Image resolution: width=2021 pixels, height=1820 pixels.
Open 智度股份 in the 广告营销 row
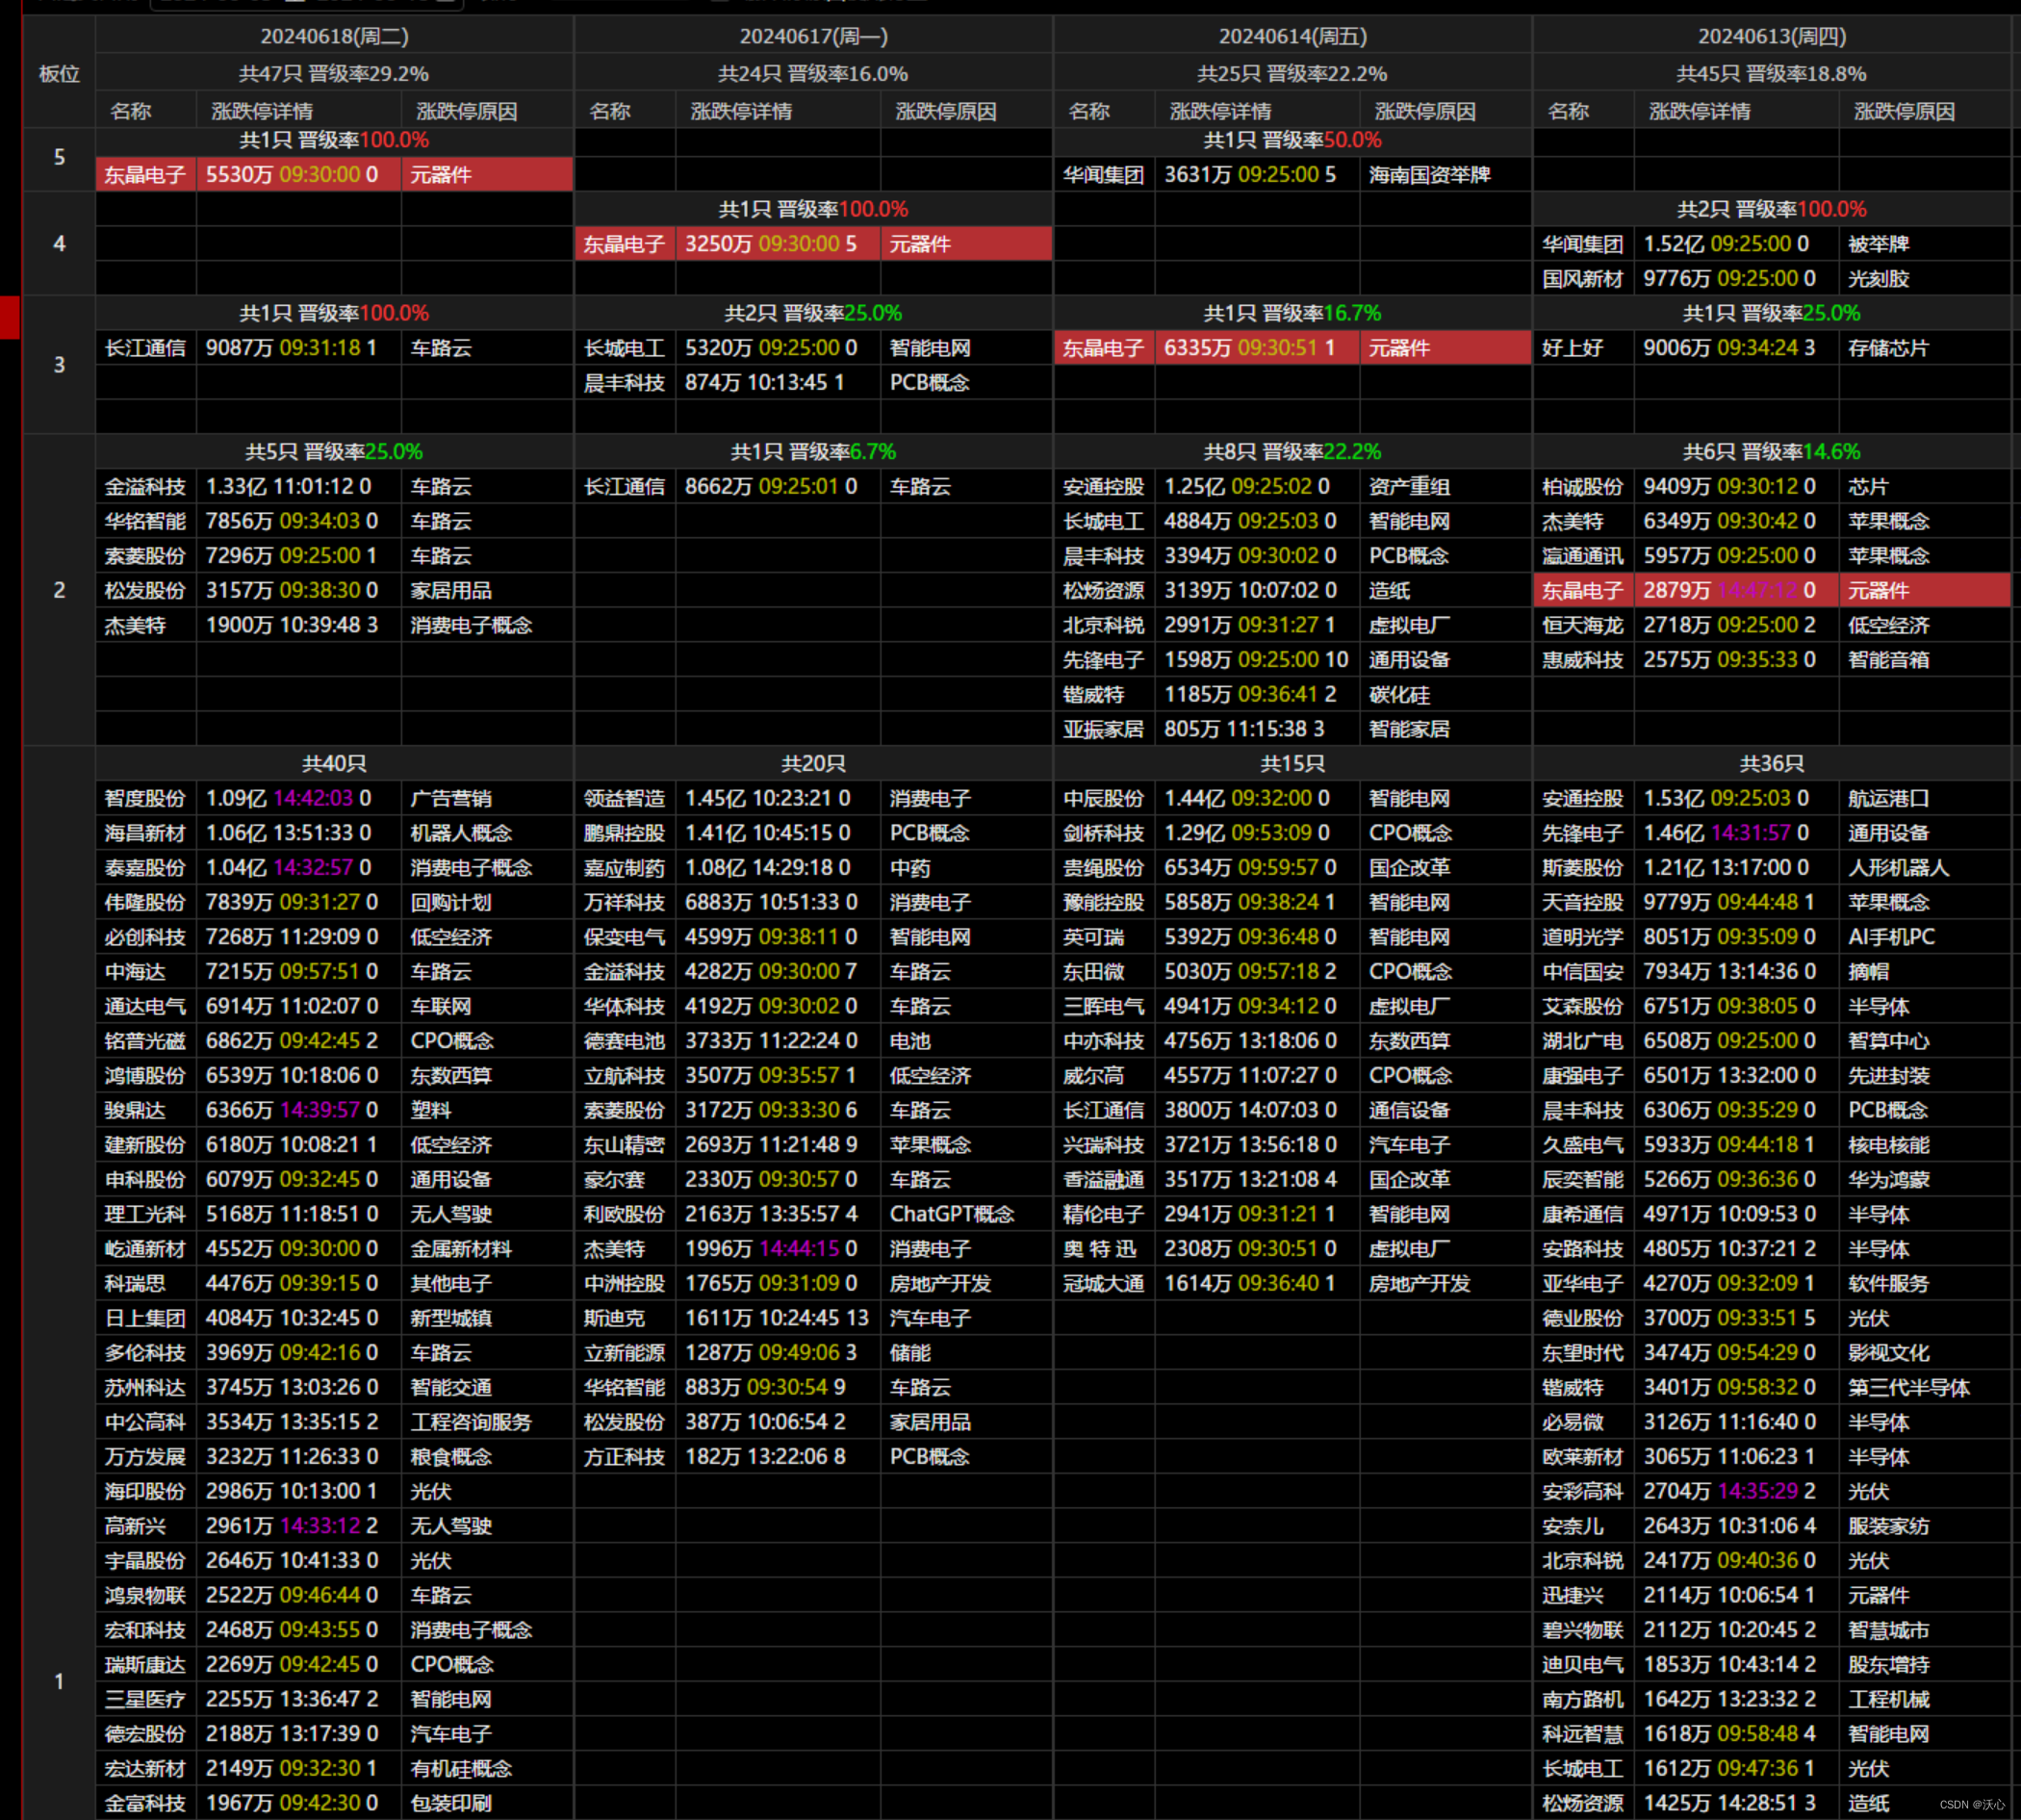145,798
